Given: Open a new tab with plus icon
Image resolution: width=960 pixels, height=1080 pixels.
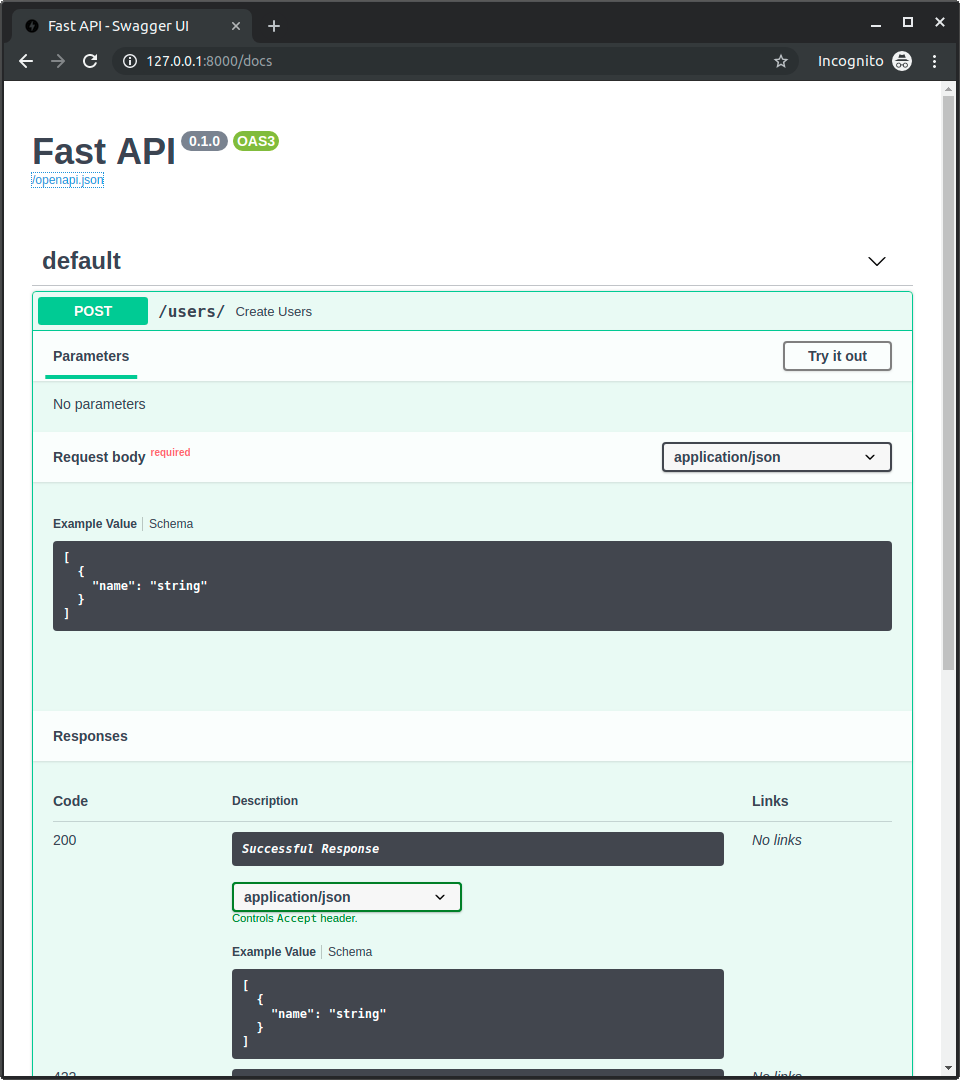Looking at the screenshot, I should click(x=274, y=26).
